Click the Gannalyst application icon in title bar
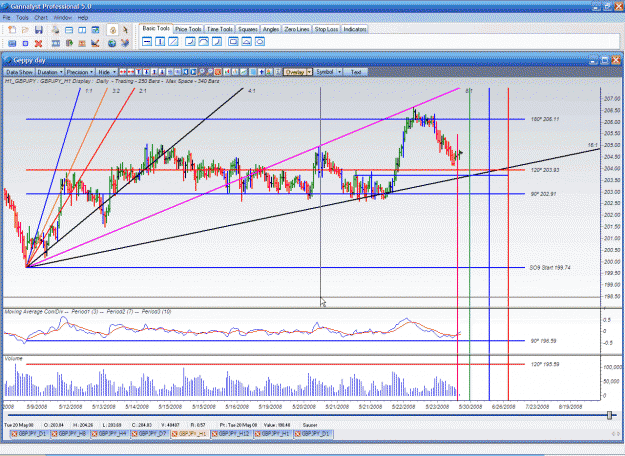The height and width of the screenshot is (456, 625). 5,6
